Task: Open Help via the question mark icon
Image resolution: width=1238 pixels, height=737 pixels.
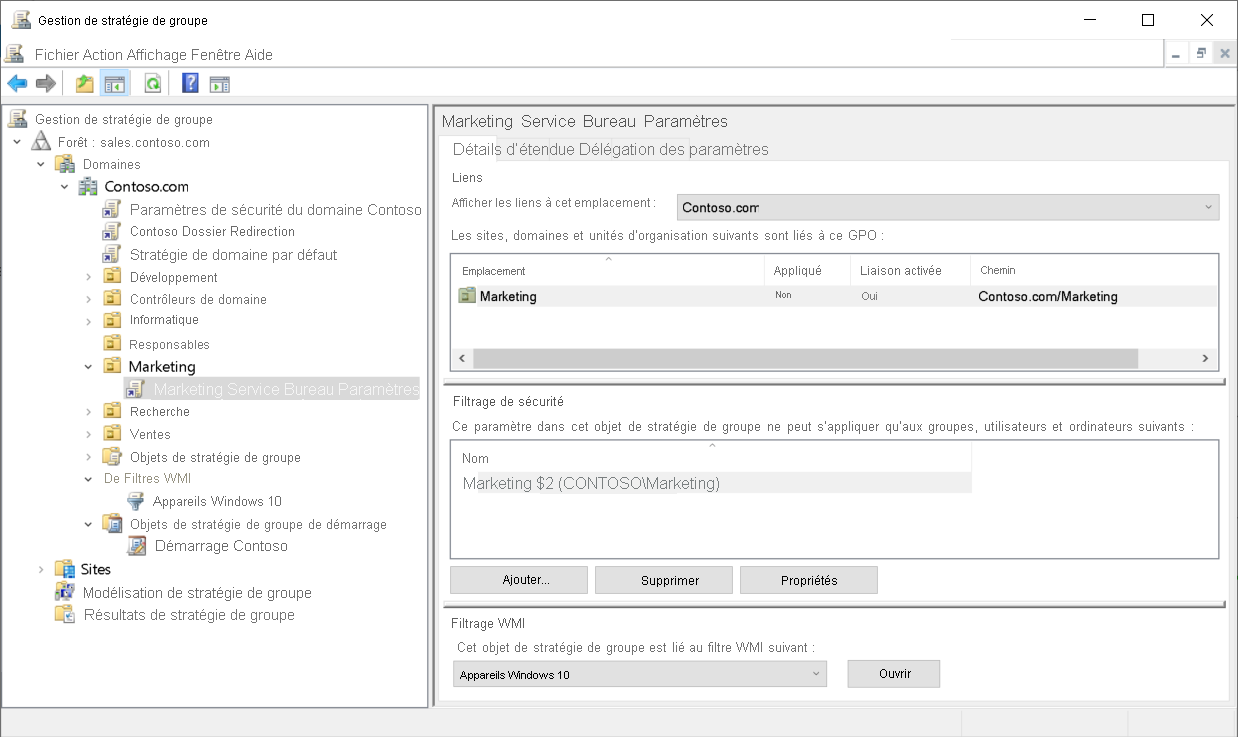Action: click(189, 83)
